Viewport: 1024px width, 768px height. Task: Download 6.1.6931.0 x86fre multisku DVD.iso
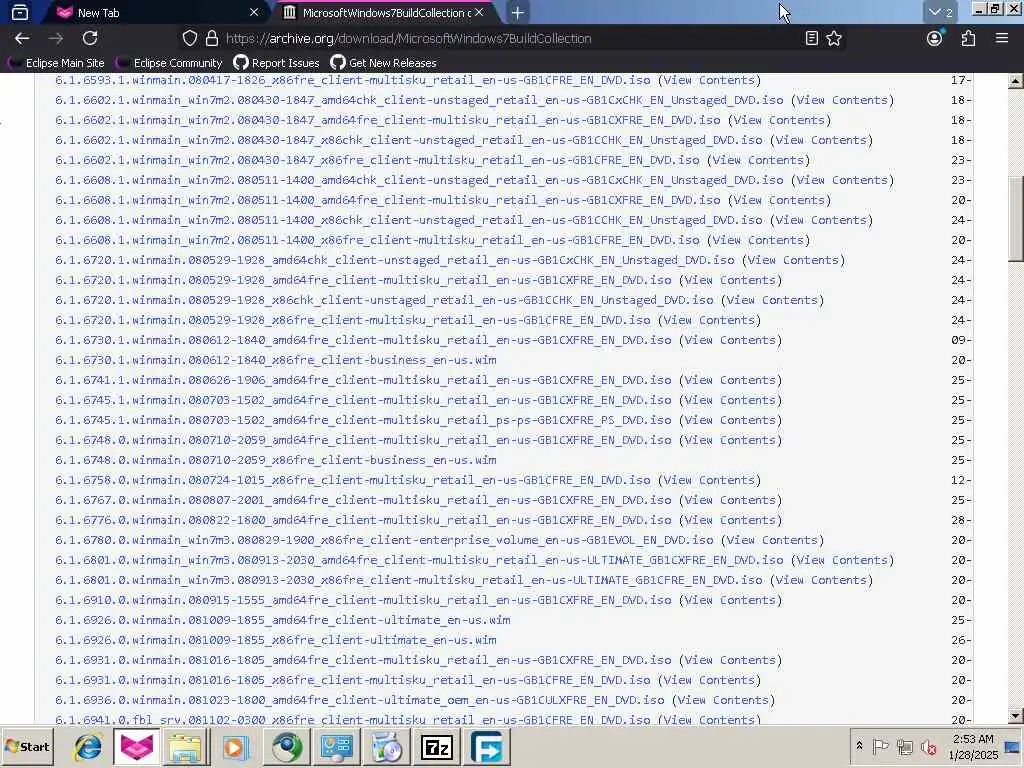tap(353, 680)
